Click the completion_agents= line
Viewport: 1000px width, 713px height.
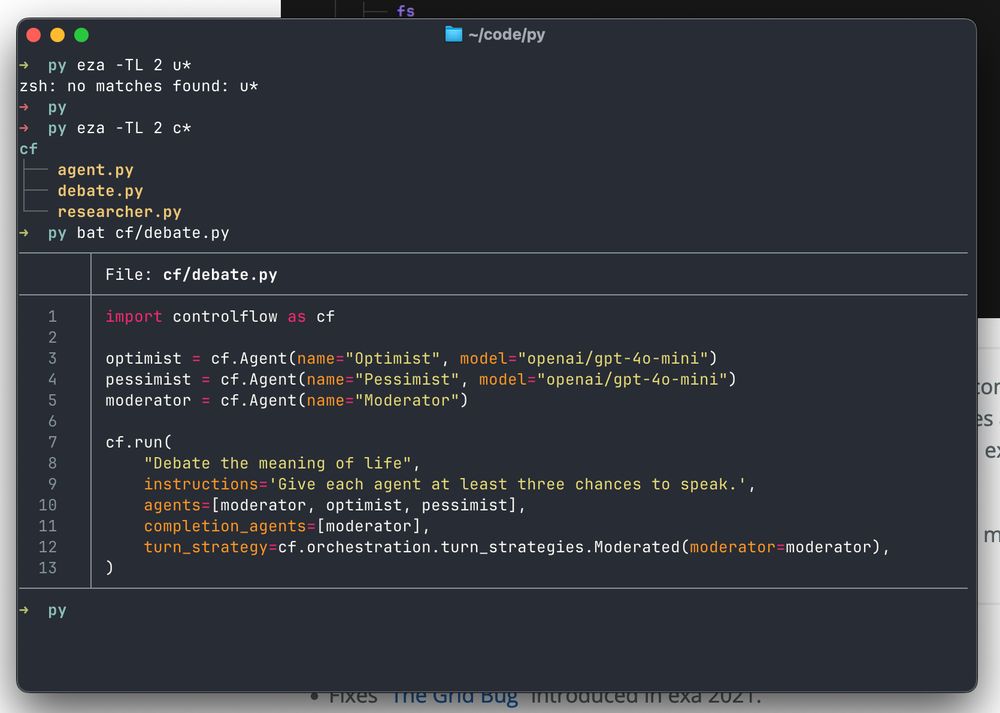pyautogui.click(x=287, y=526)
